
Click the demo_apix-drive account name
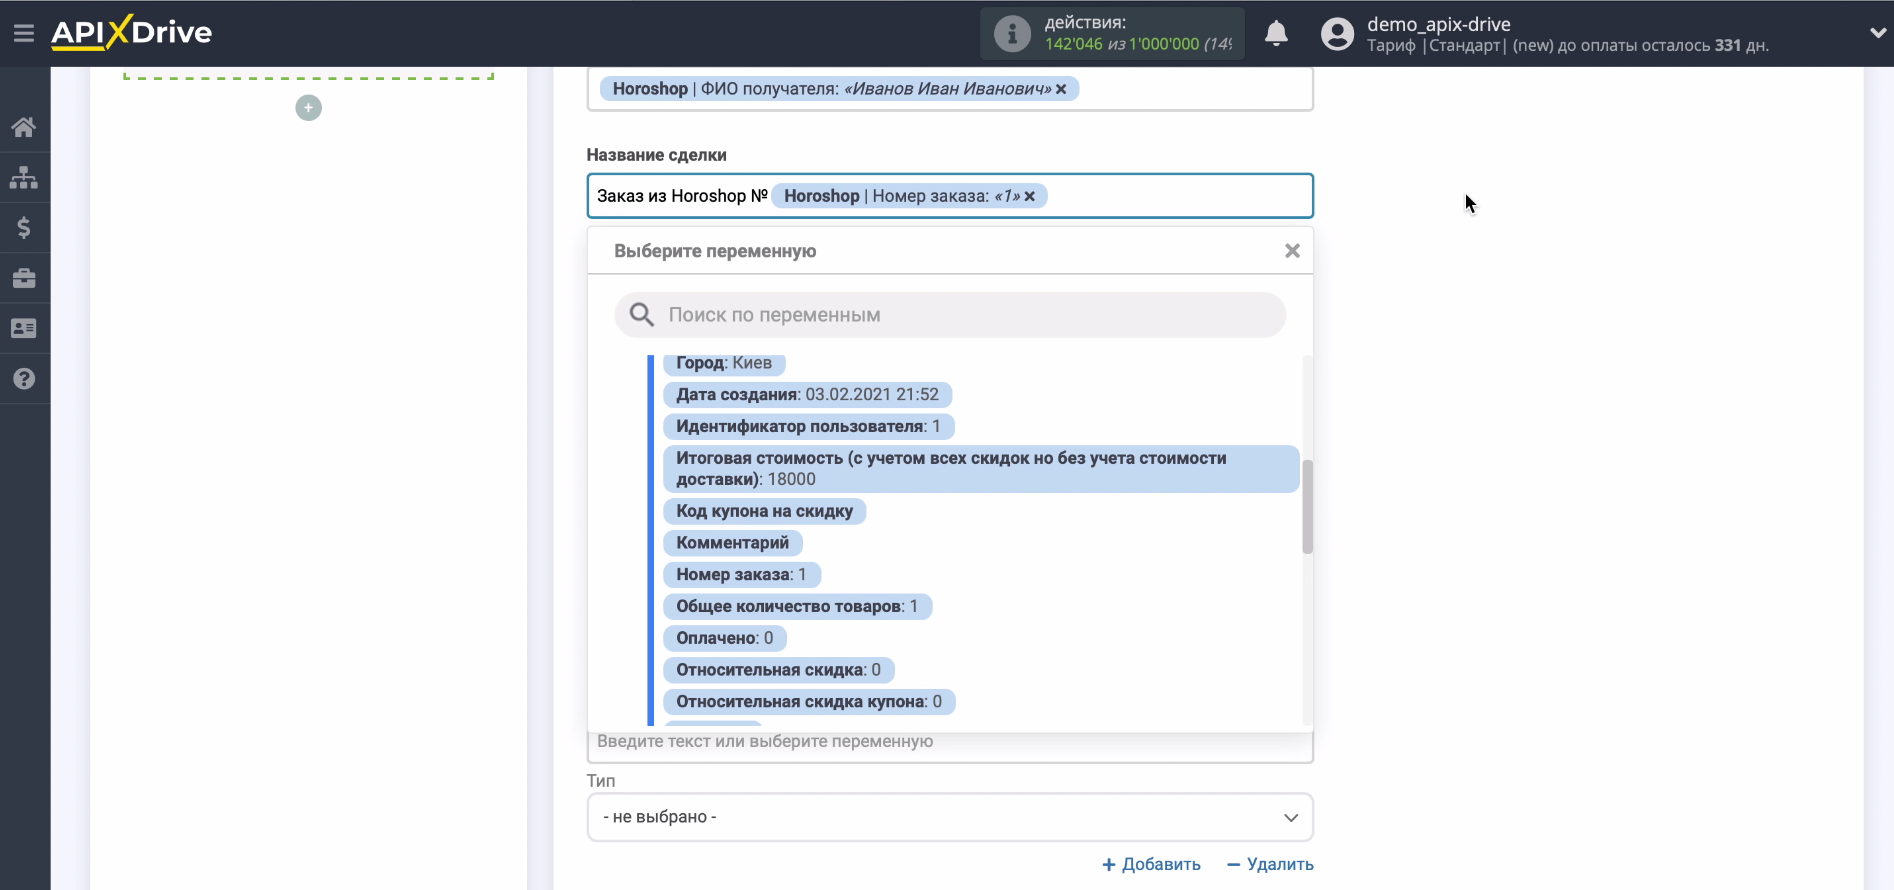(x=1438, y=24)
